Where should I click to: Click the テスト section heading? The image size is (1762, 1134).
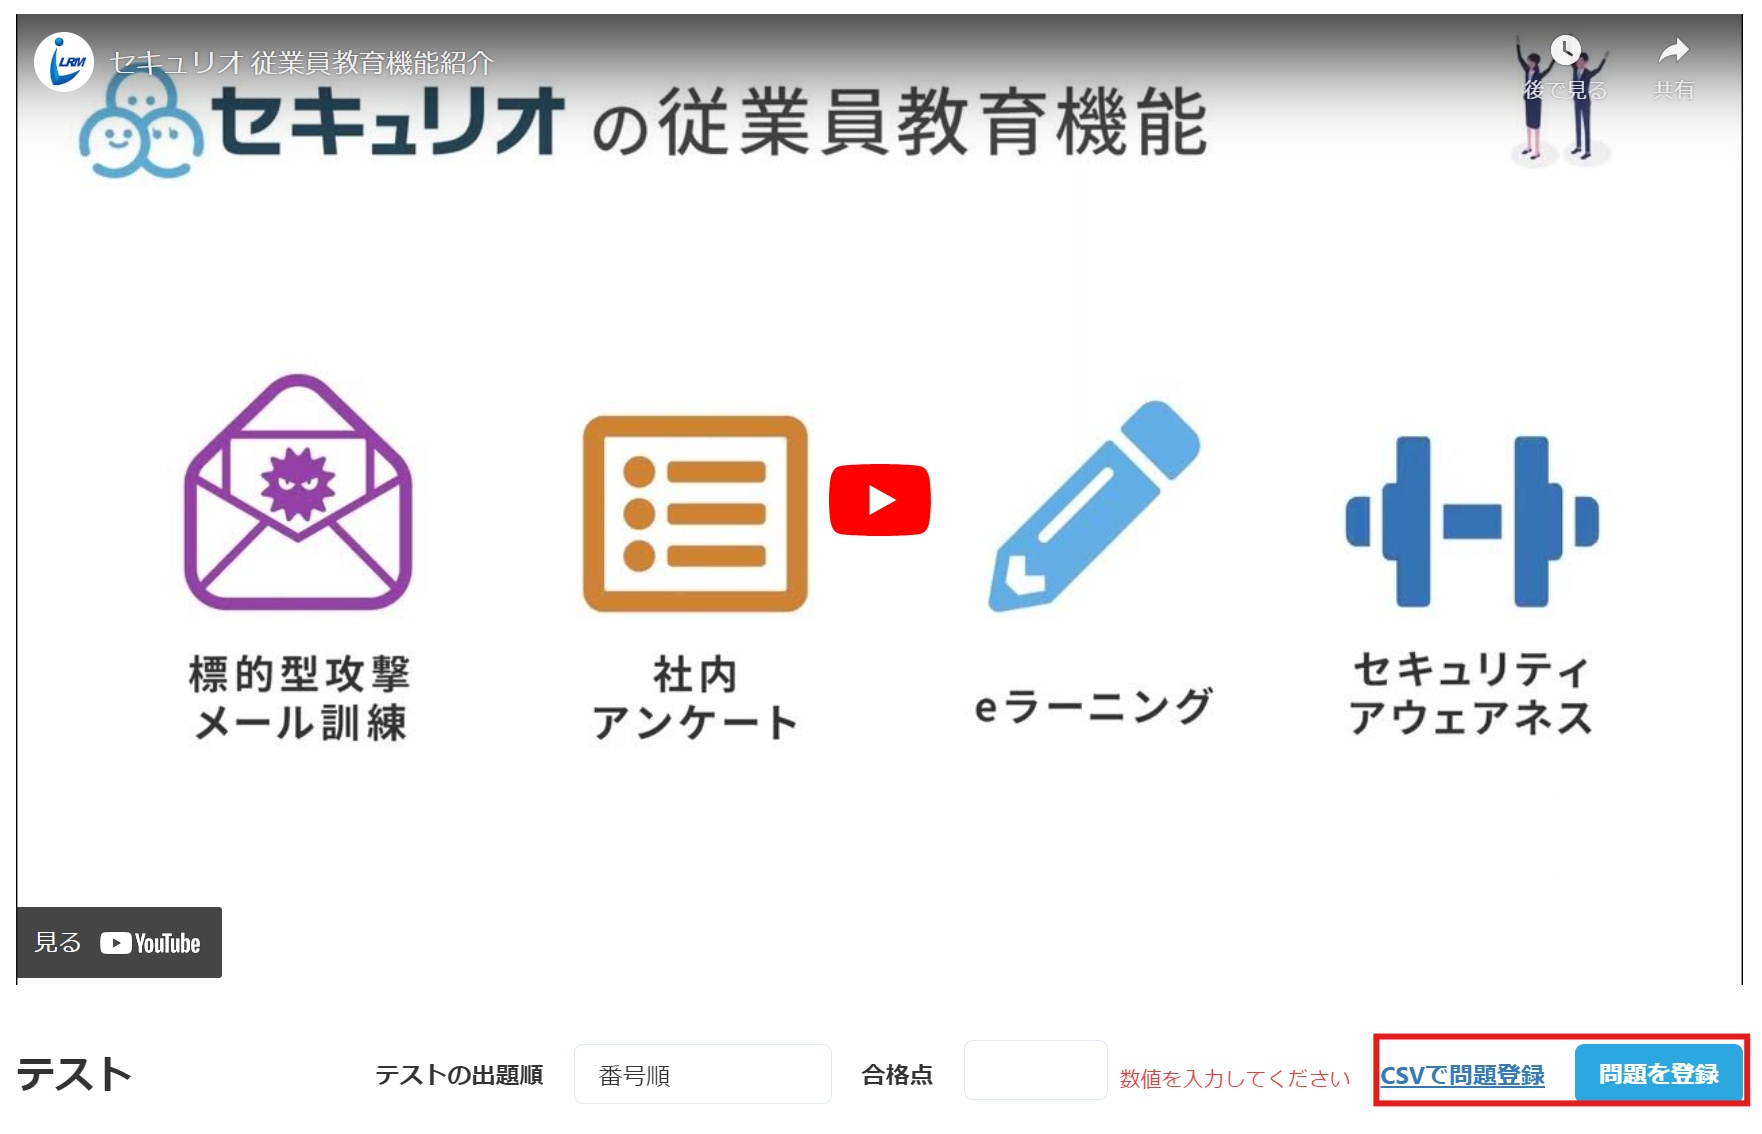click(74, 1074)
